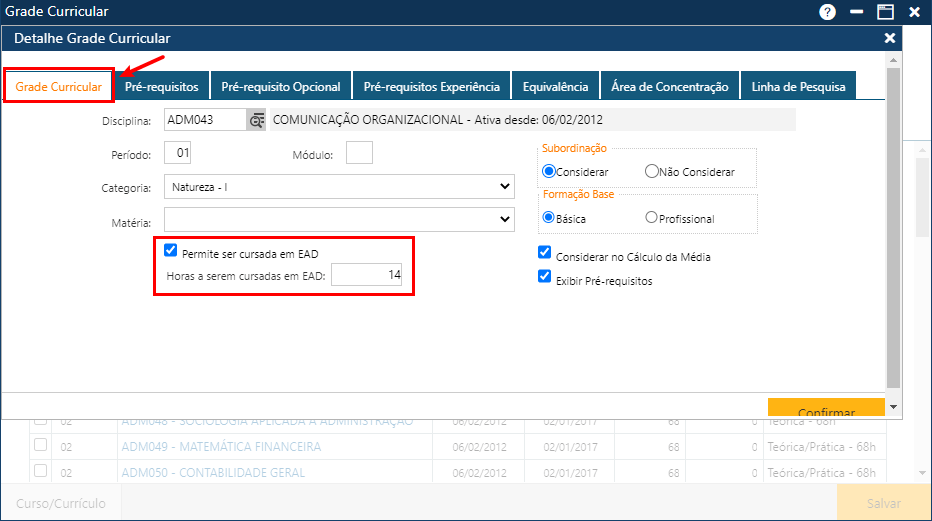The width and height of the screenshot is (932, 521).
Task: Click the Módulo input box
Action: 359,153
